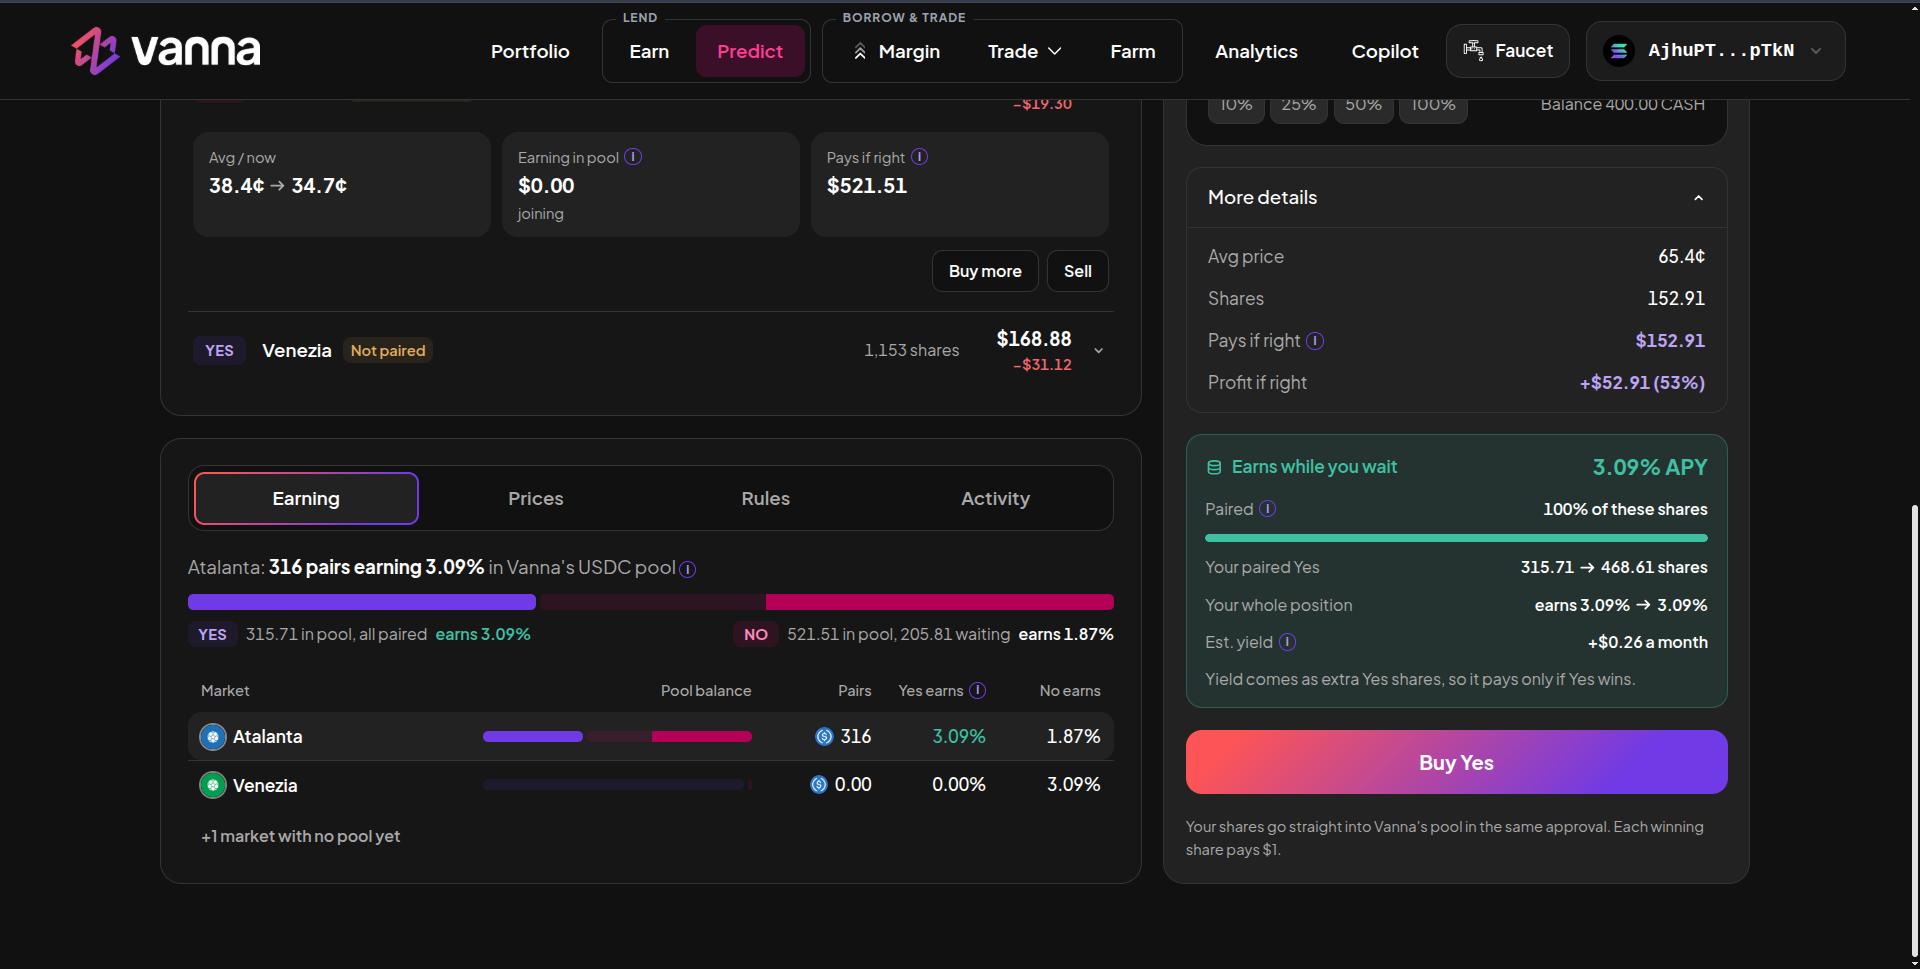
Task: Click the Margin double-chevron icon
Action: pos(860,51)
